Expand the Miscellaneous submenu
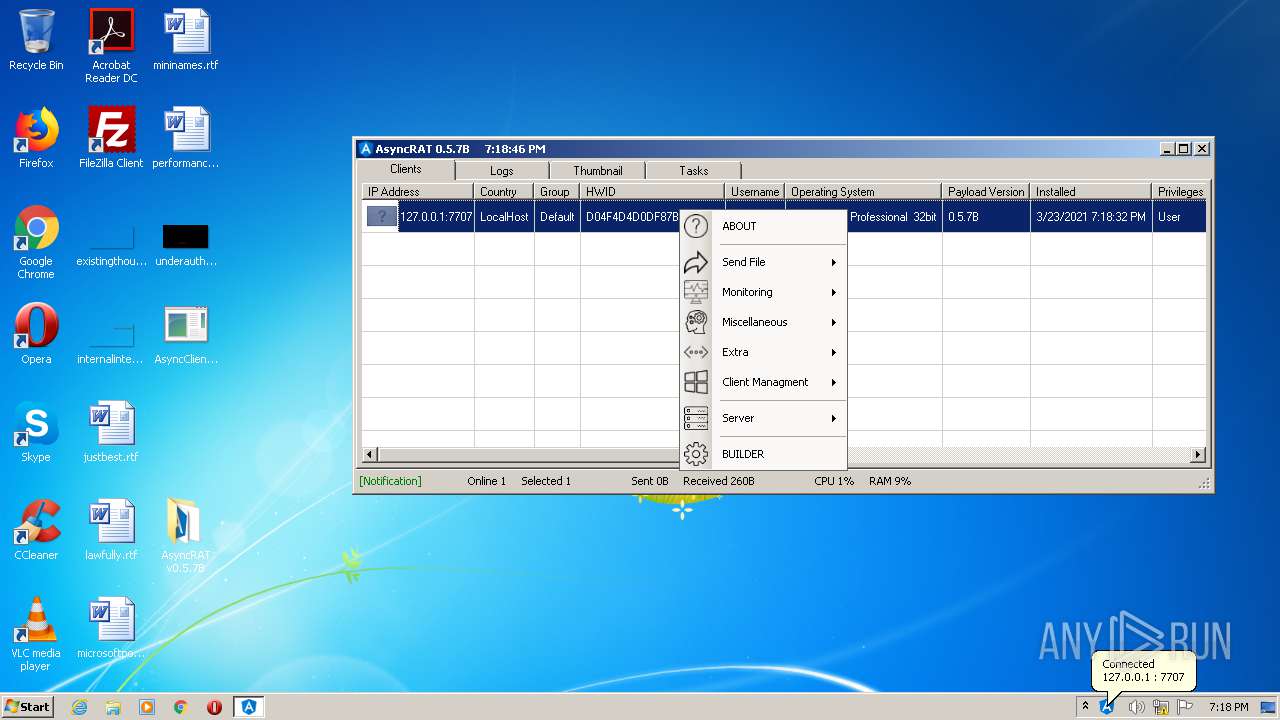This screenshot has height=720, width=1280. coord(833,322)
